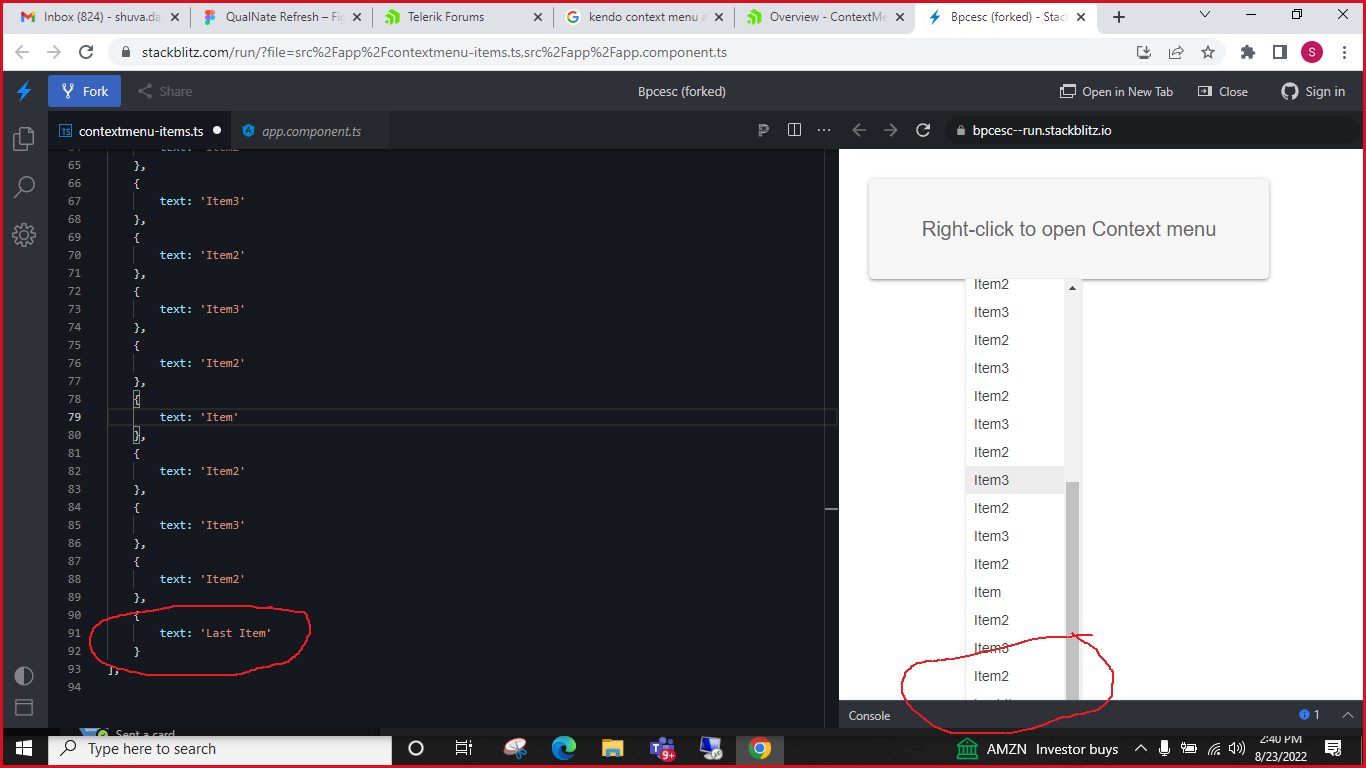The image size is (1366, 768).
Task: Click the Share button in StackBlitz header
Action: tap(165, 91)
